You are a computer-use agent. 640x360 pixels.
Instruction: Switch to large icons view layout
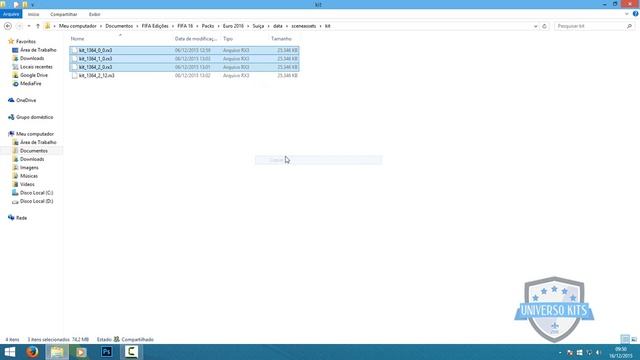coord(634,339)
